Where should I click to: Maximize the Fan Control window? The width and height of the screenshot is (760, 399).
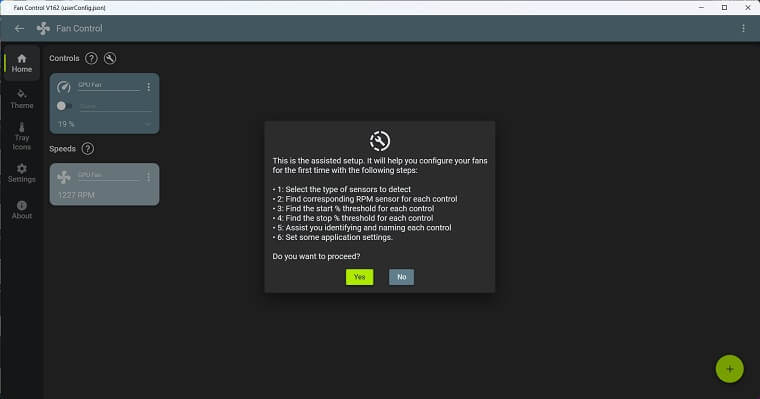(x=724, y=8)
